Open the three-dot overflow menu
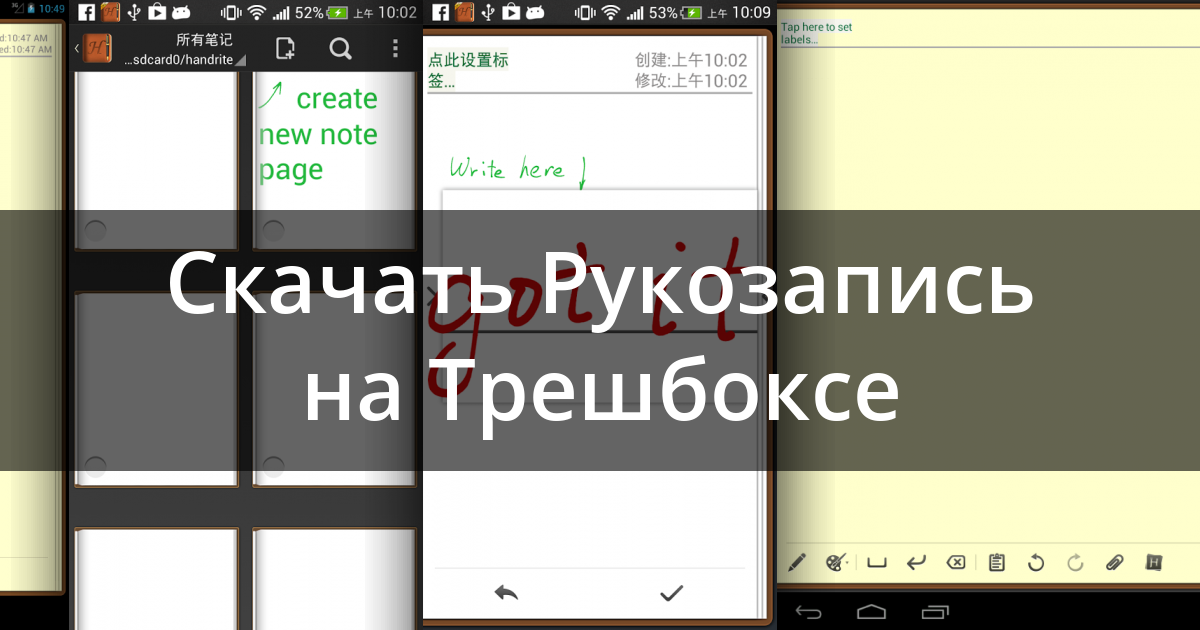Viewport: 1200px width, 630px height. (x=396, y=48)
